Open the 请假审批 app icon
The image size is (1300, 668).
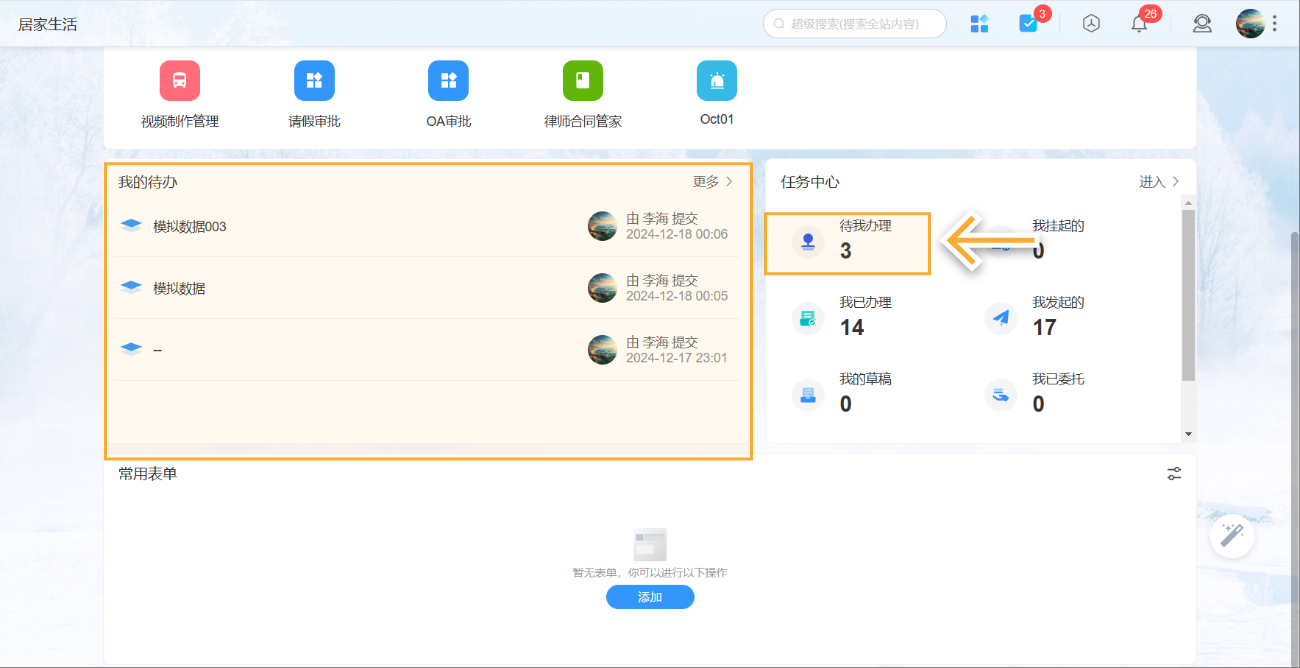pyautogui.click(x=314, y=81)
